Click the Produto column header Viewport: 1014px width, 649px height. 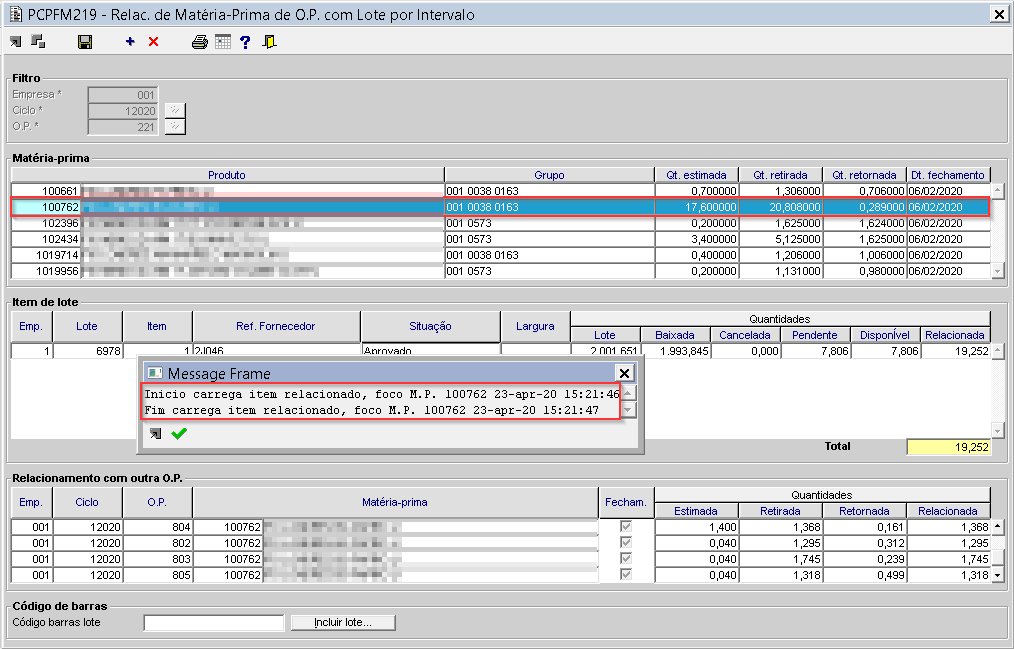(227, 175)
